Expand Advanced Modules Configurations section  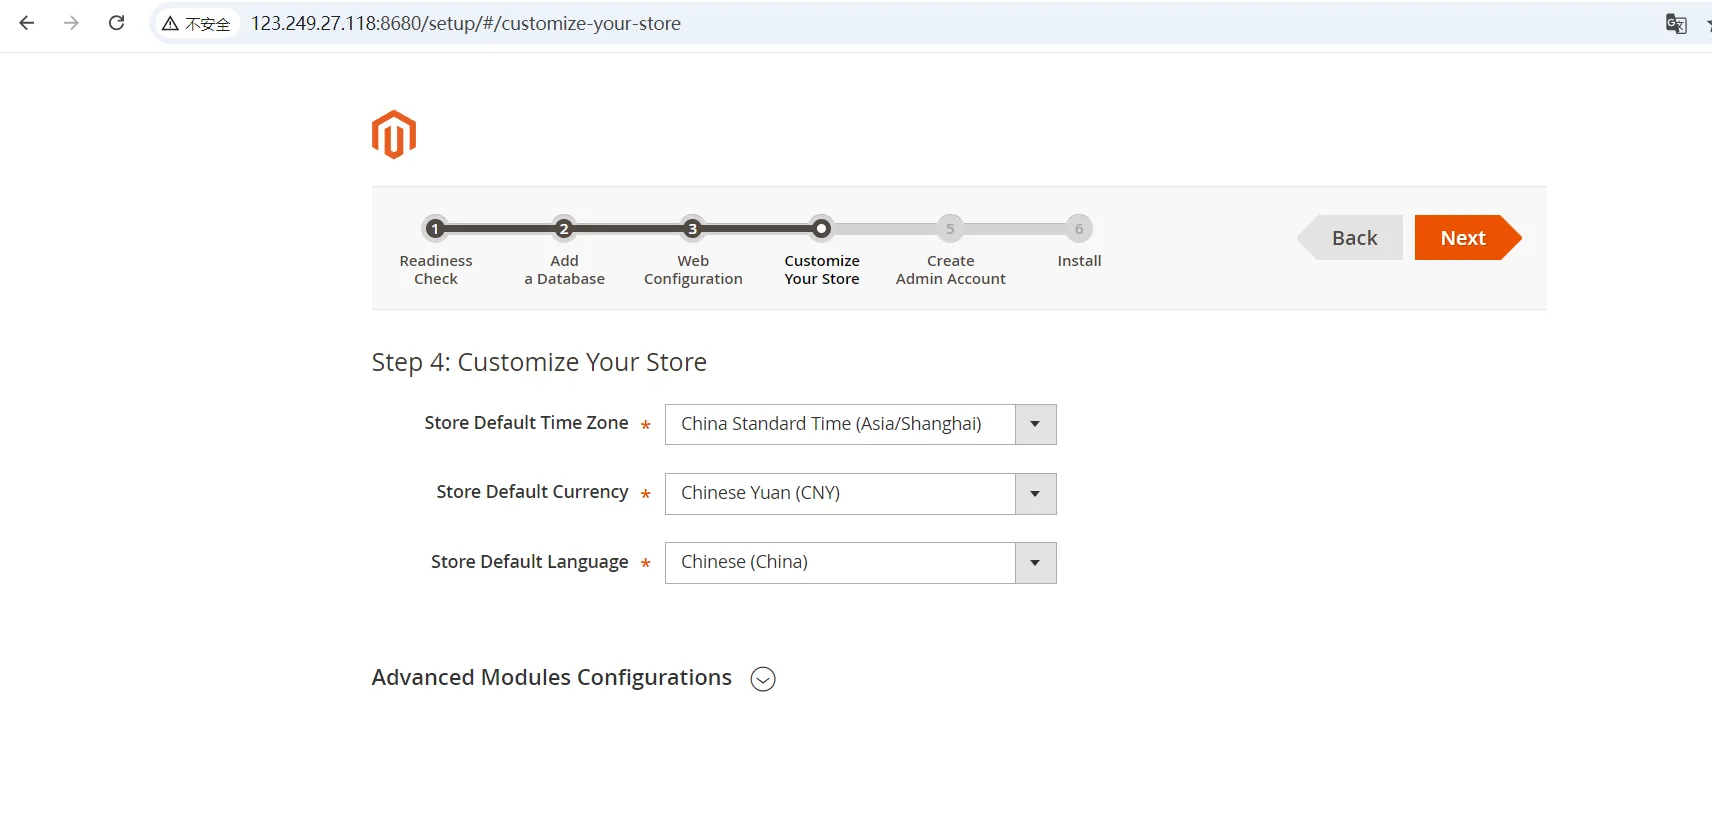(763, 679)
